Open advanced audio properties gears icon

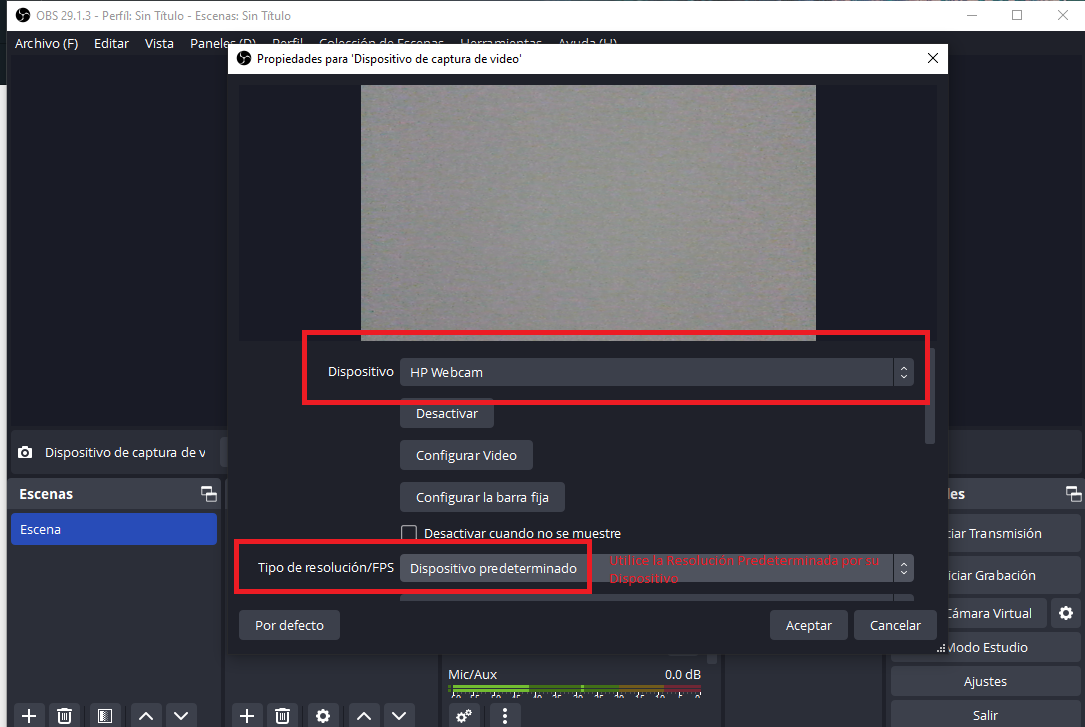464,715
